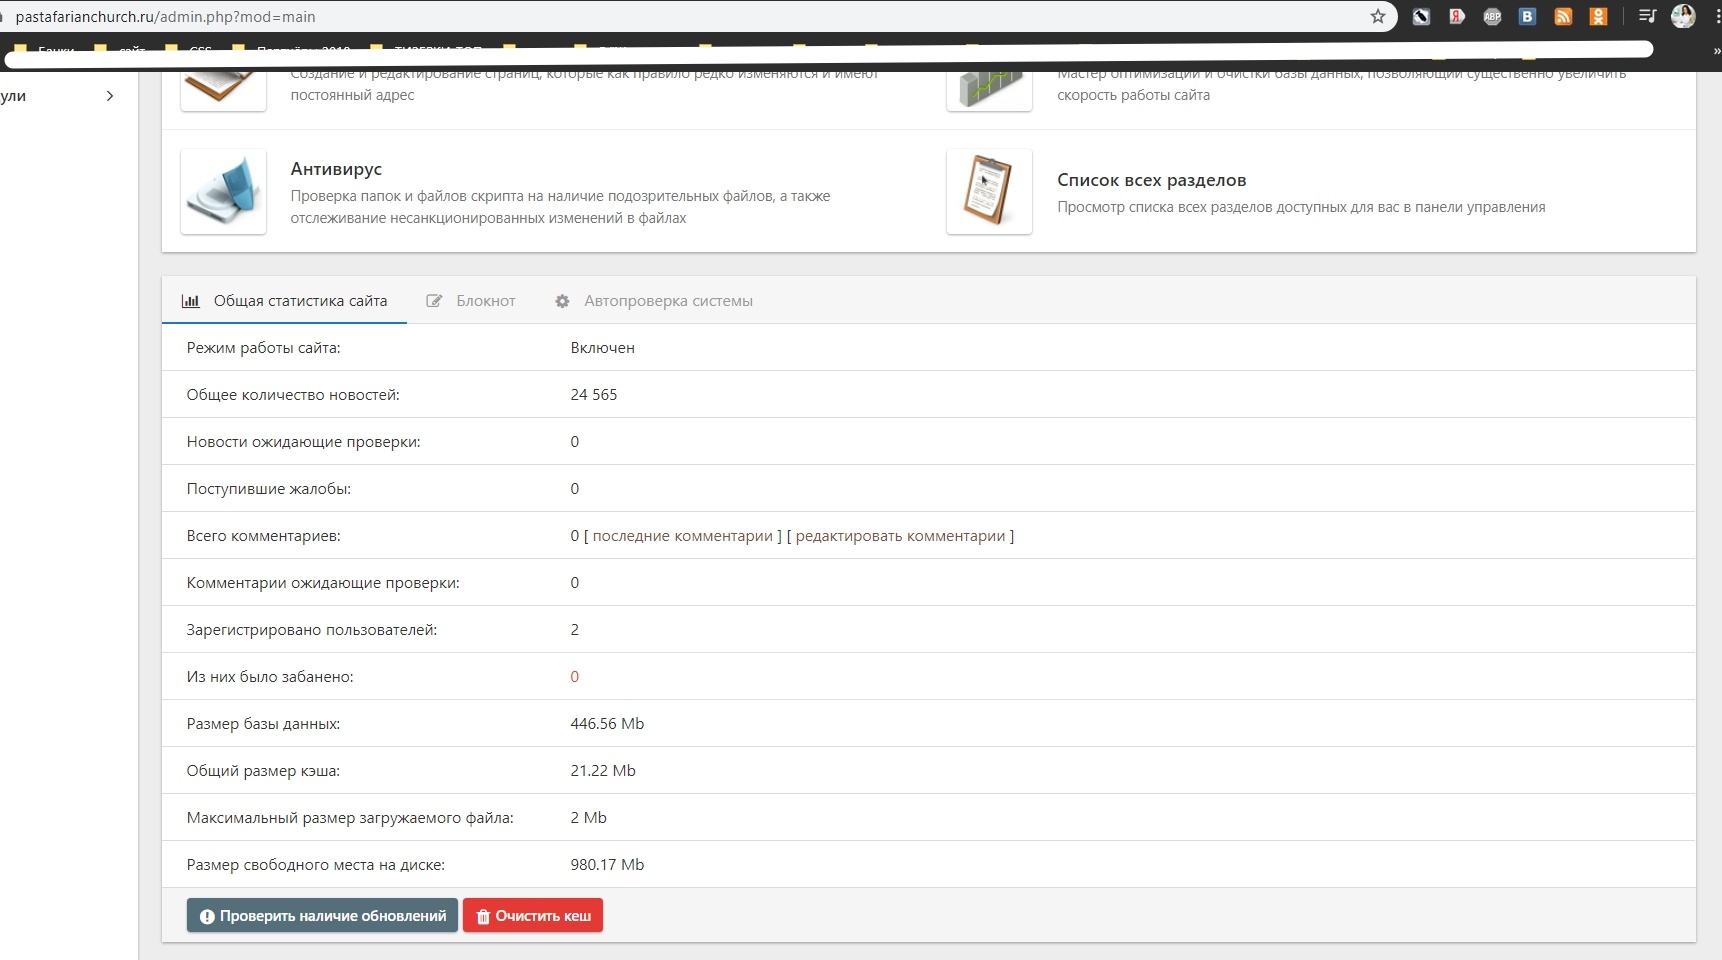Open редактировать комментарии link
This screenshot has width=1722, height=960.
click(900, 536)
